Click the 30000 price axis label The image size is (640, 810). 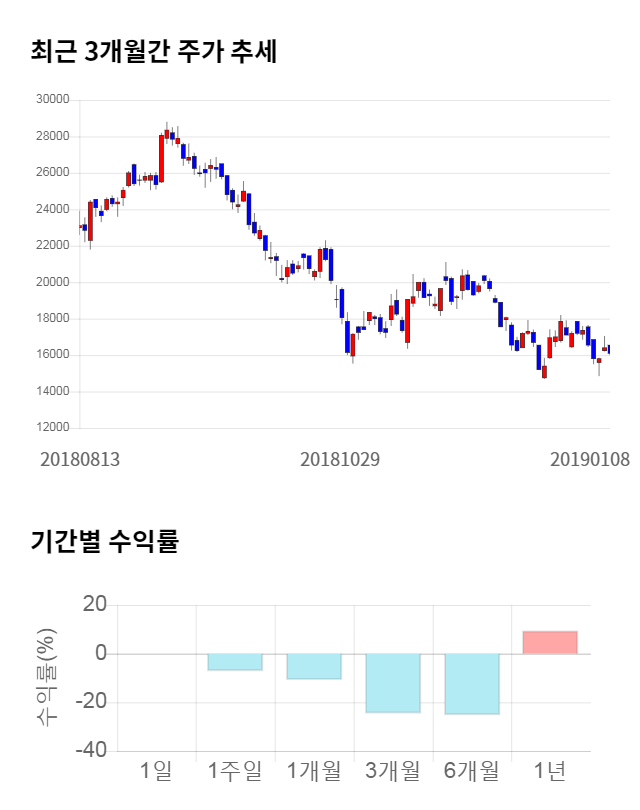coord(51,100)
